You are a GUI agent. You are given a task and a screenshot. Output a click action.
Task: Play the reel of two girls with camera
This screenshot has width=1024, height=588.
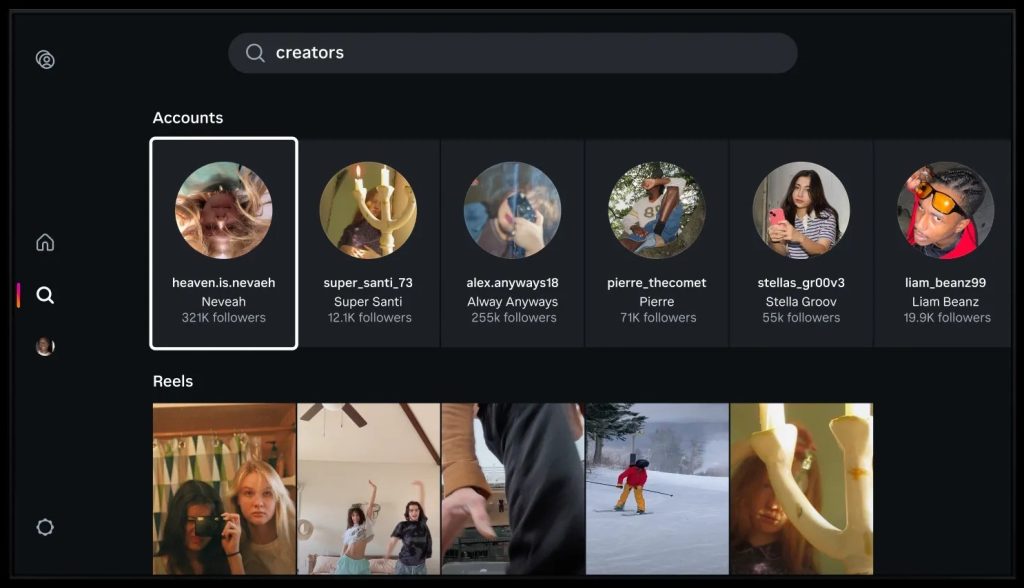point(224,489)
